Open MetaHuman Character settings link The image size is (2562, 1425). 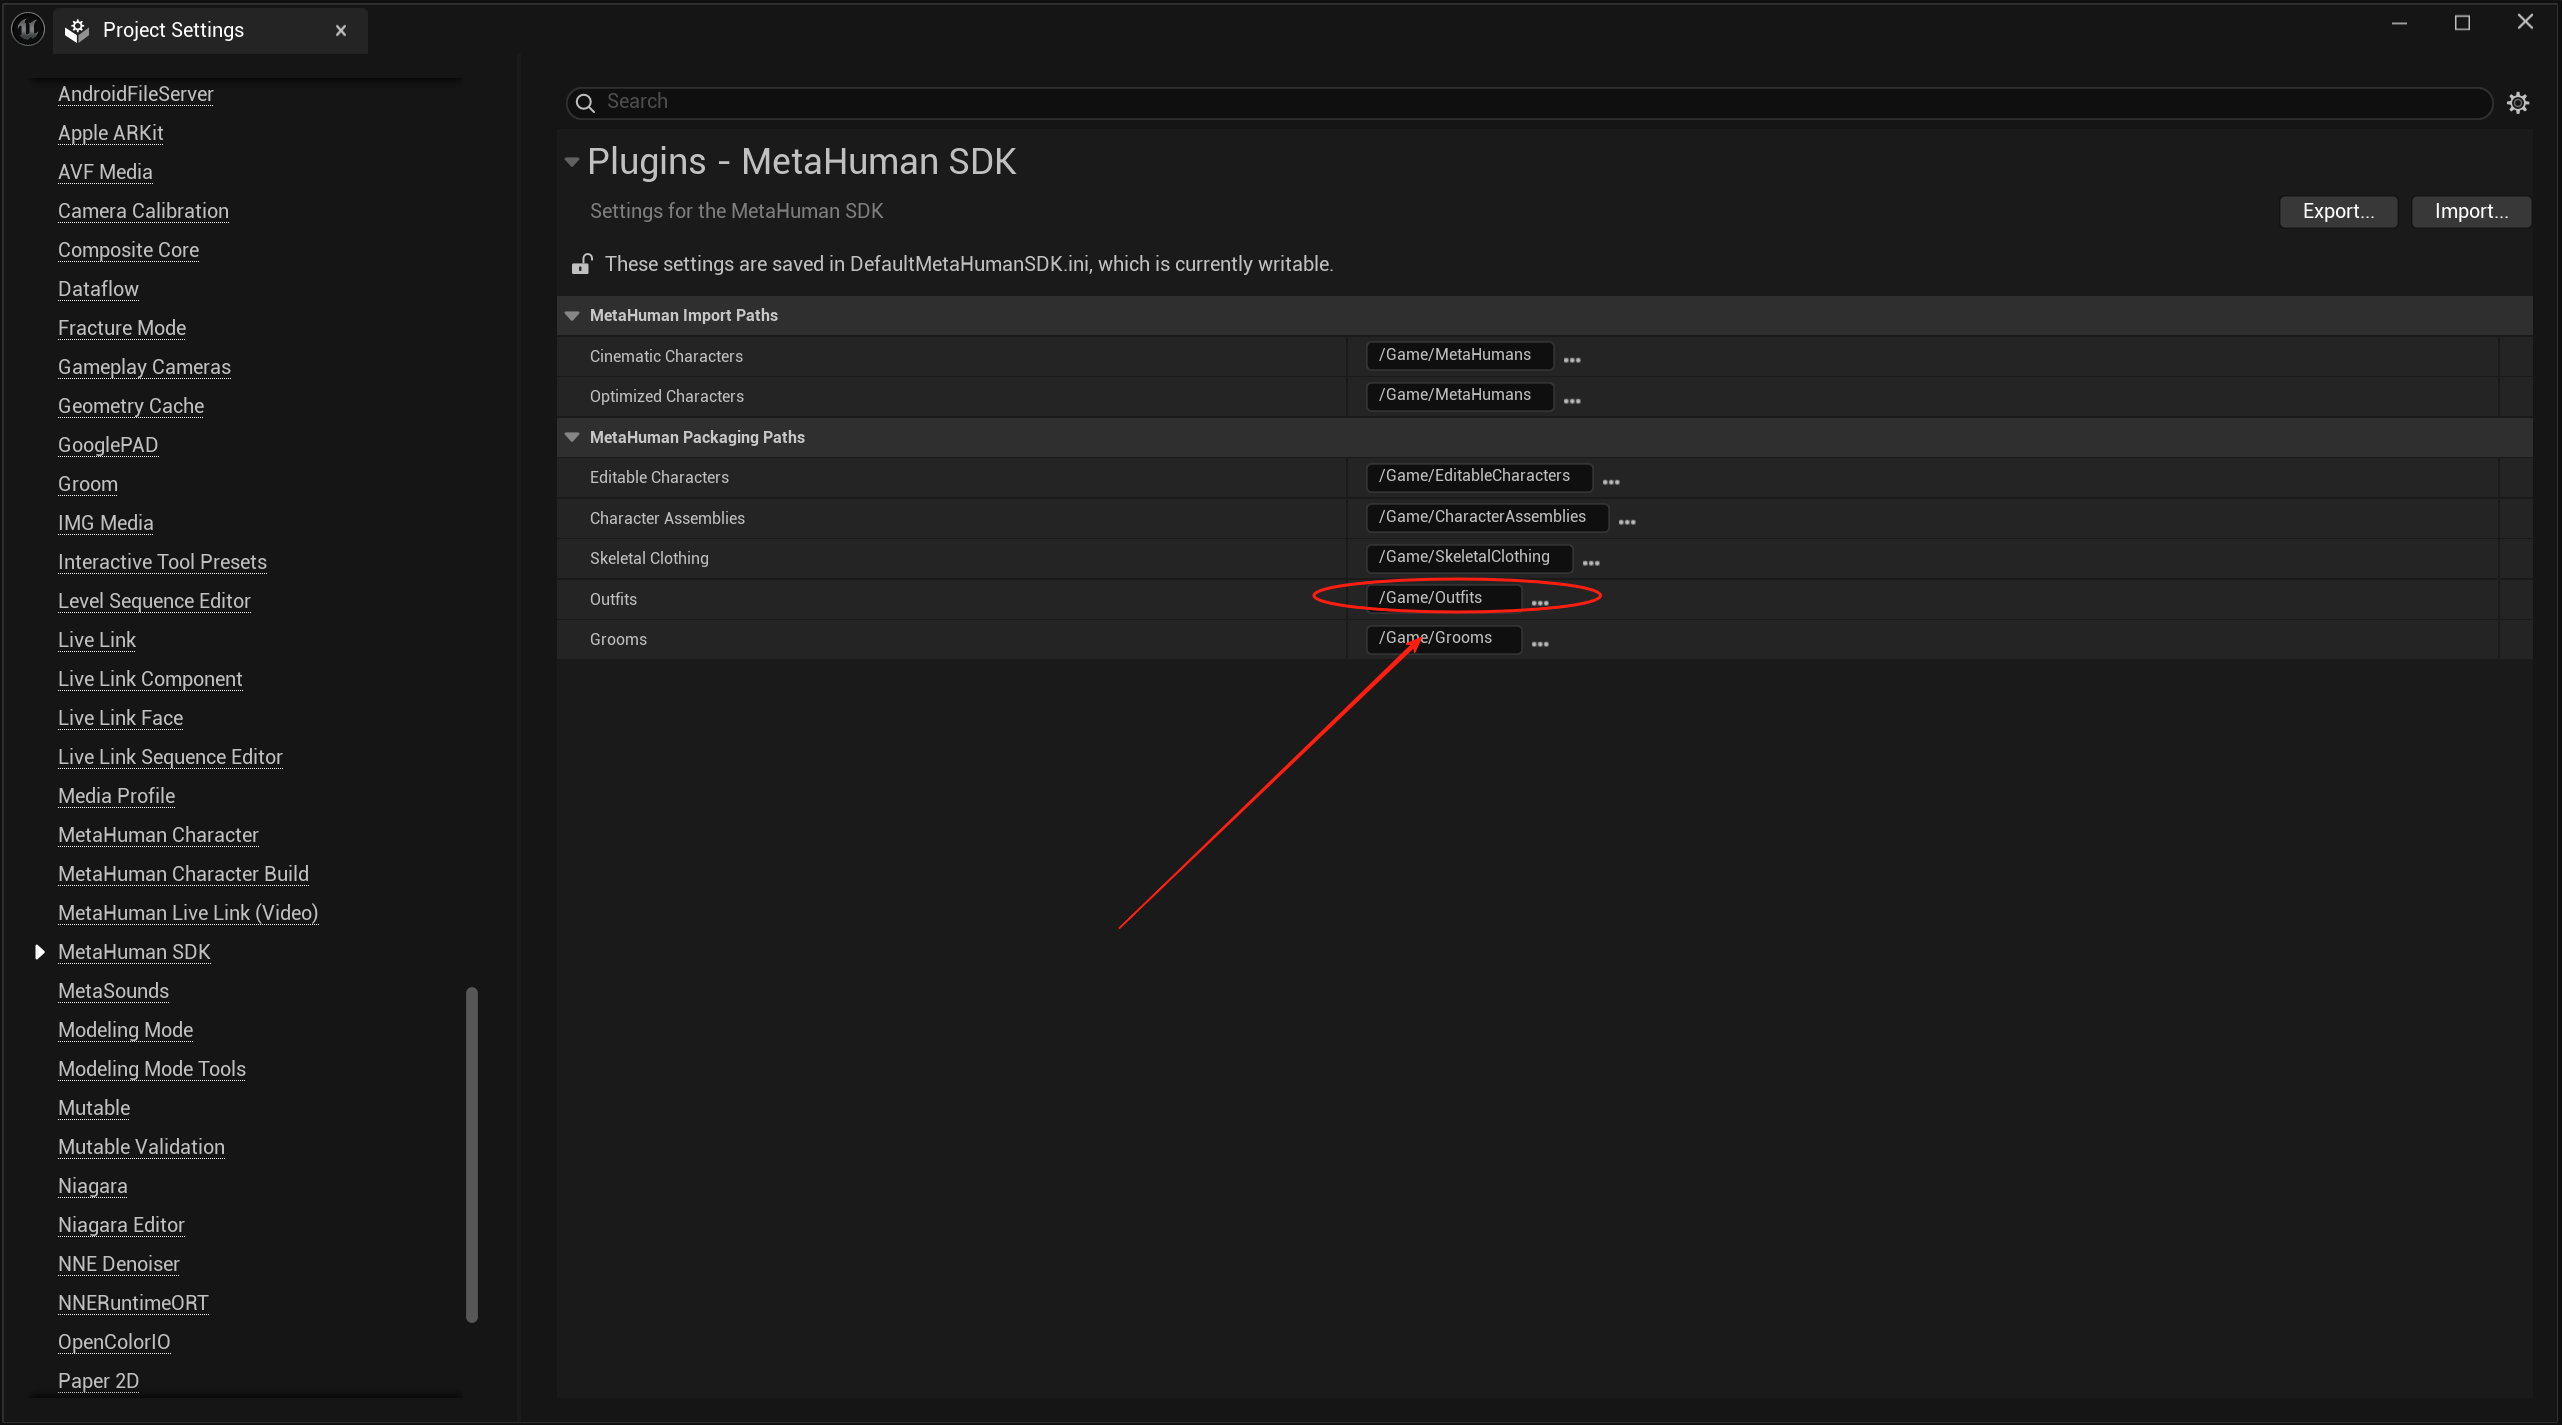158,835
